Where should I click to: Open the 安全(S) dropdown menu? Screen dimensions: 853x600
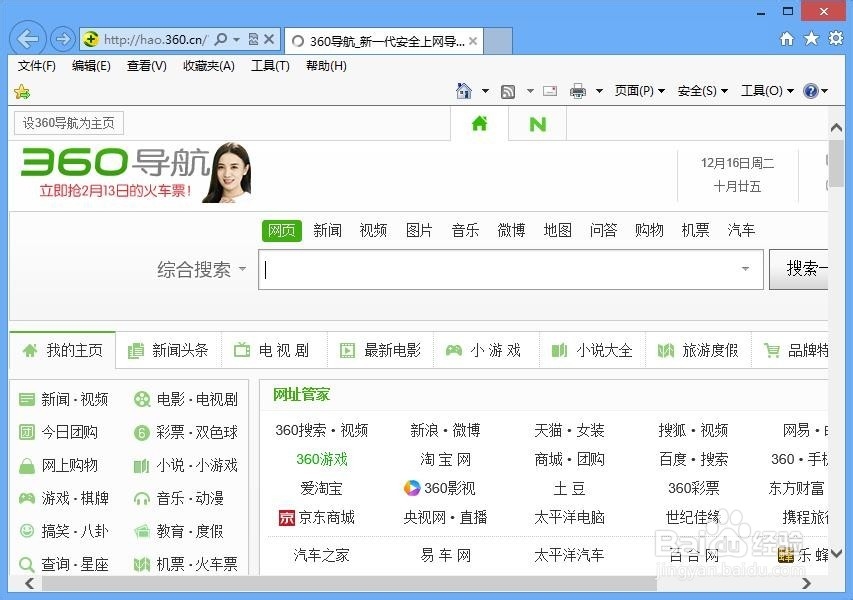(702, 91)
